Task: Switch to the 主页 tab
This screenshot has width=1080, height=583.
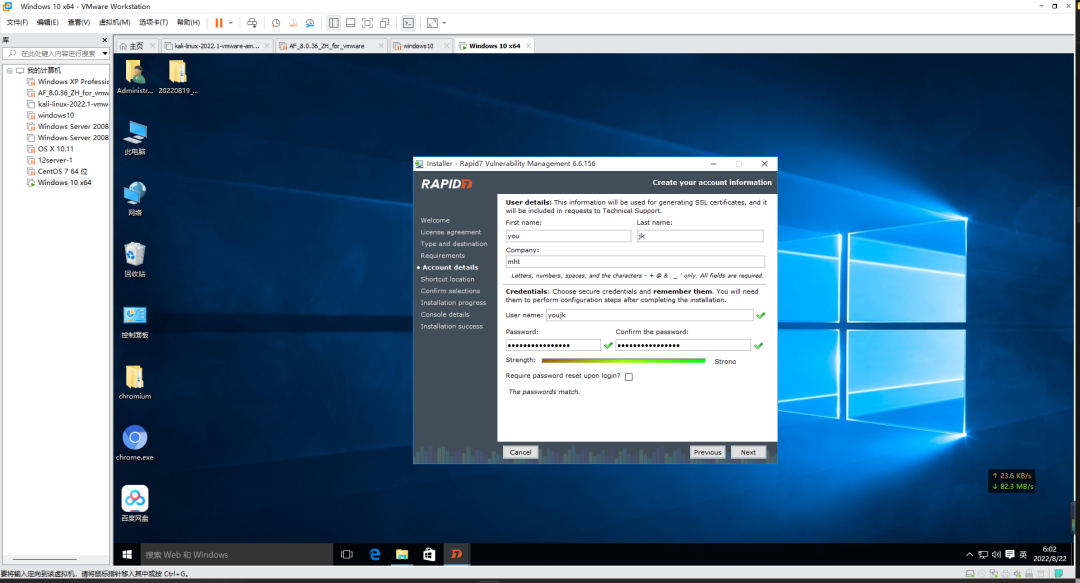Action: [x=136, y=46]
